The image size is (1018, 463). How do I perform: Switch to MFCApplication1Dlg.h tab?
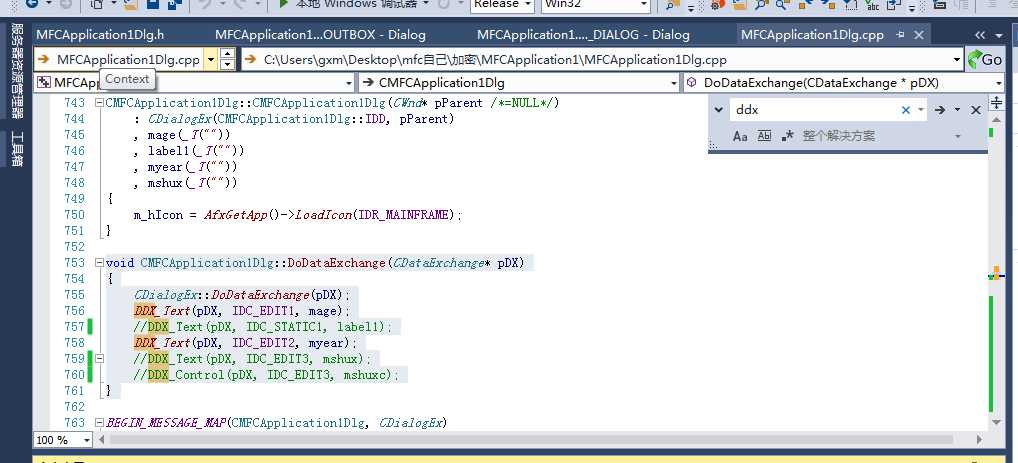[100, 34]
